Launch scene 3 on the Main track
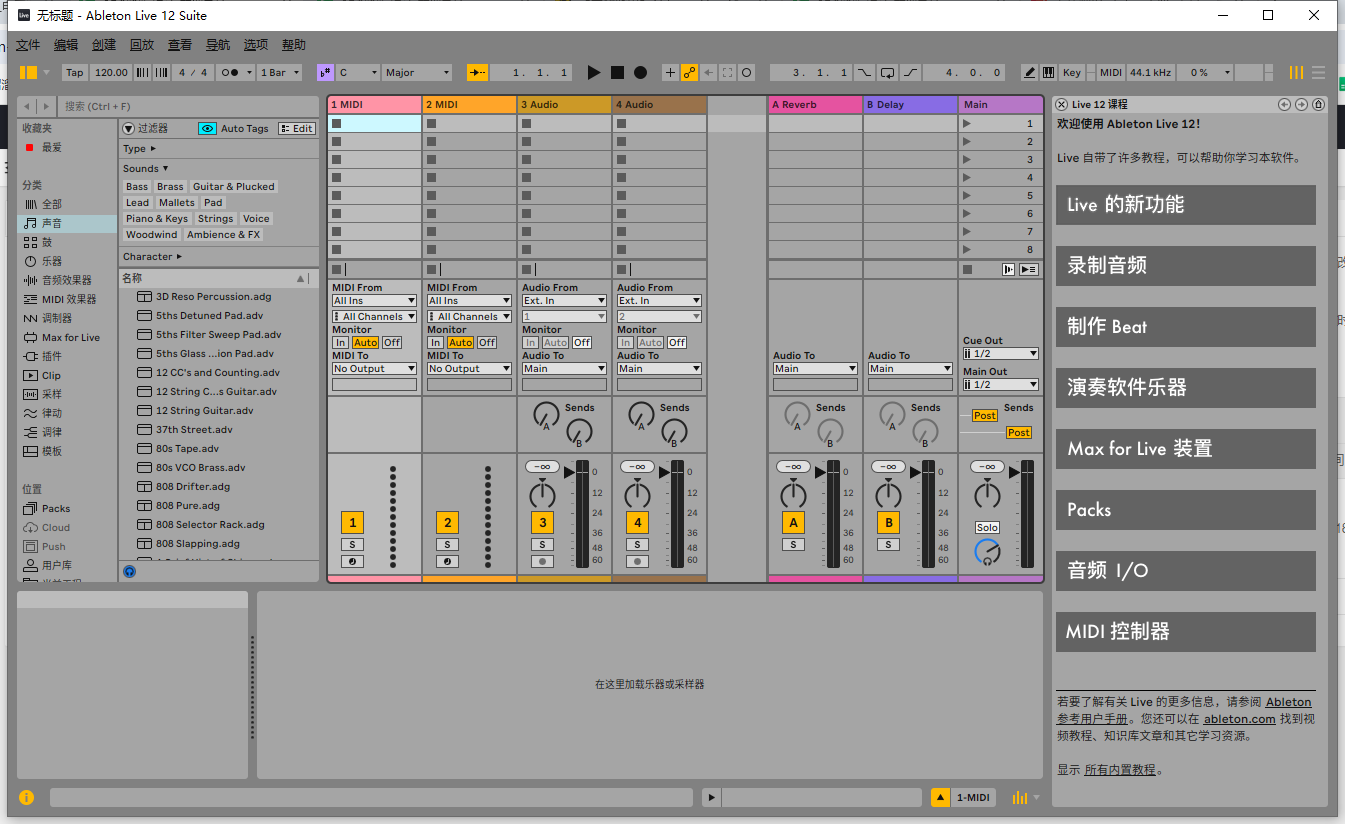 (x=967, y=160)
